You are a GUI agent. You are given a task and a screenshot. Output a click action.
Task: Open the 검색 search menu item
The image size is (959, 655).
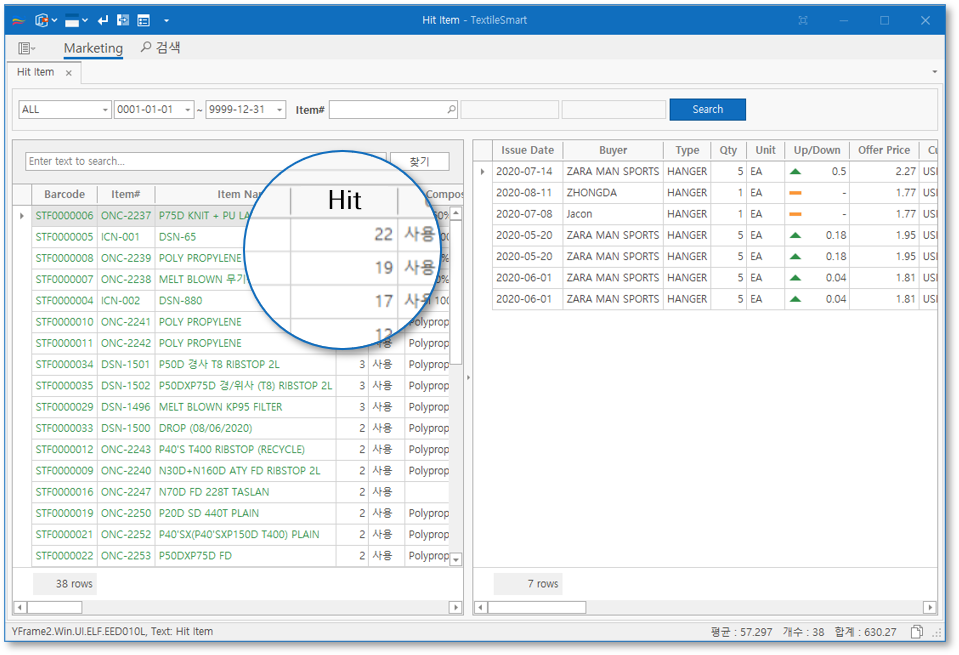point(160,48)
